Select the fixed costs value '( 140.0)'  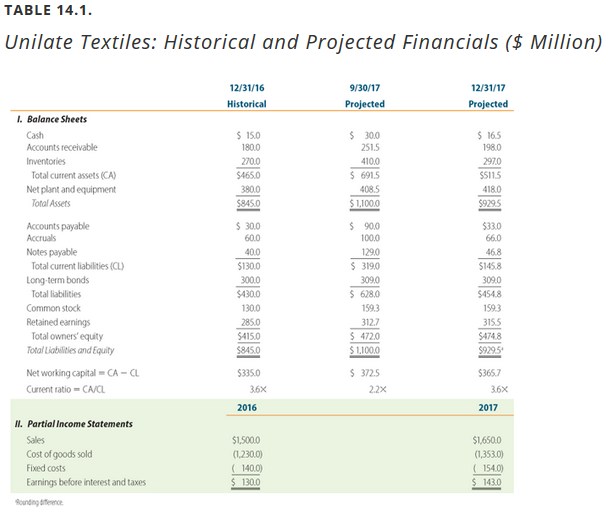pyautogui.click(x=247, y=468)
